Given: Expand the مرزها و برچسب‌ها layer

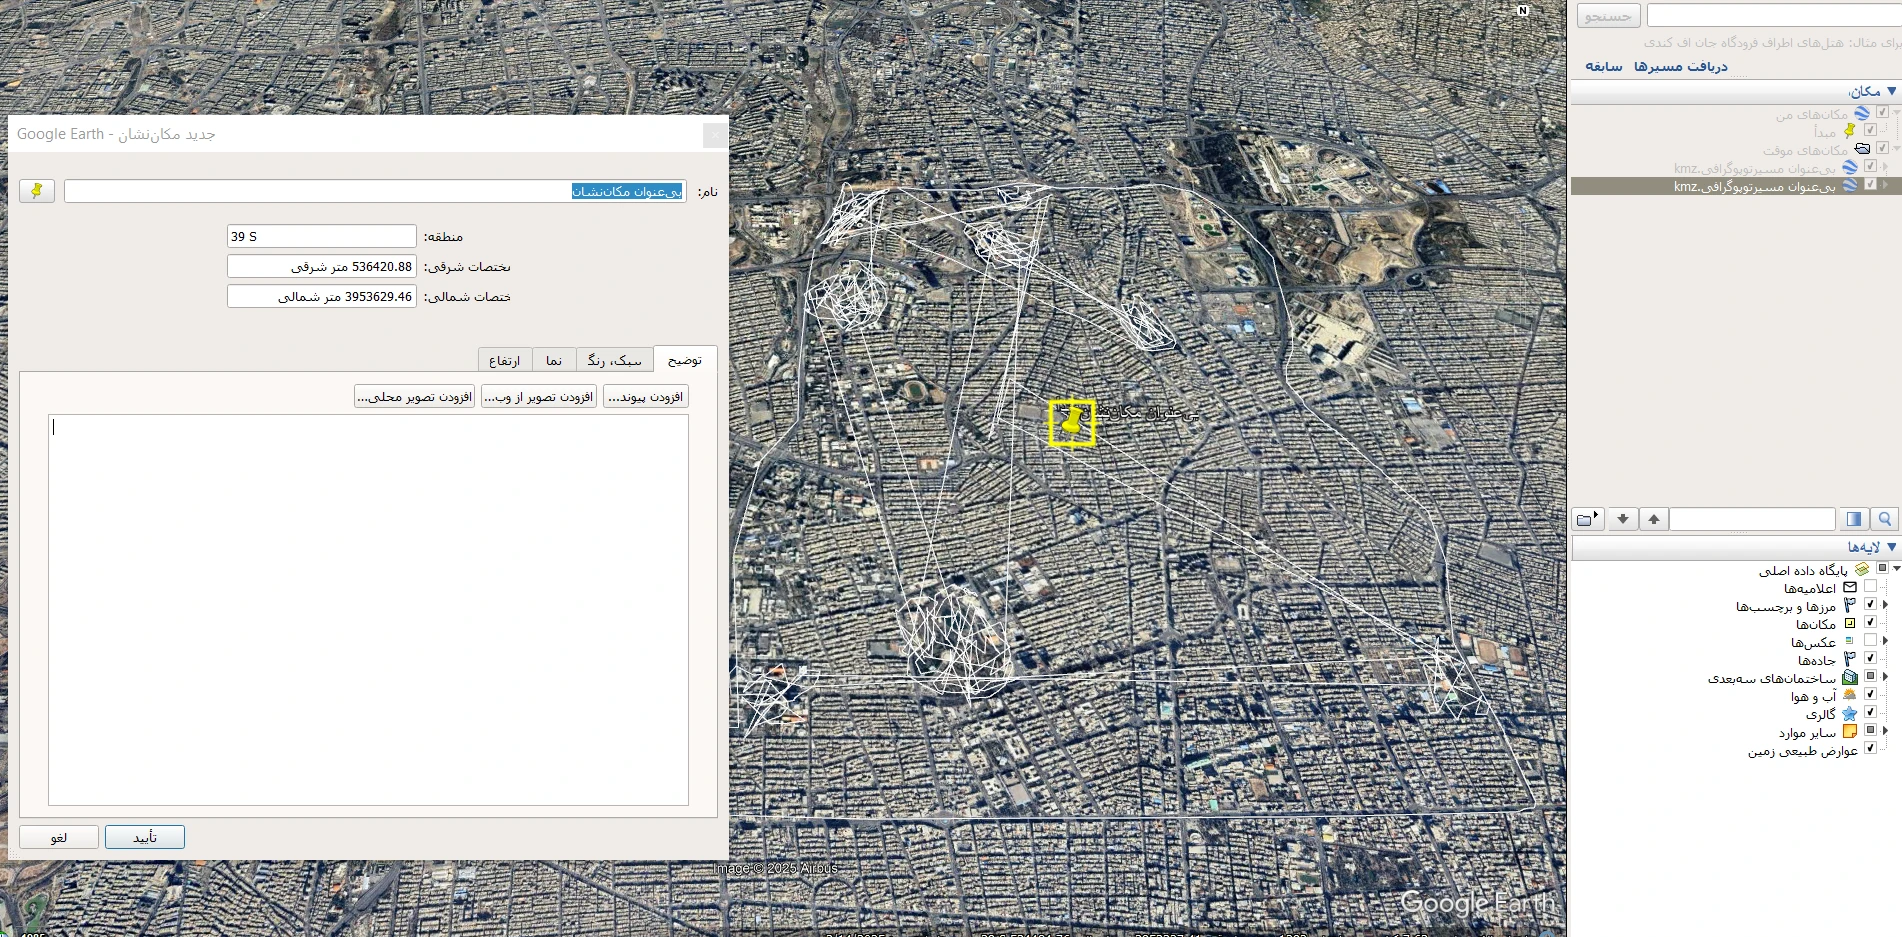Looking at the screenshot, I should pyautogui.click(x=1886, y=605).
